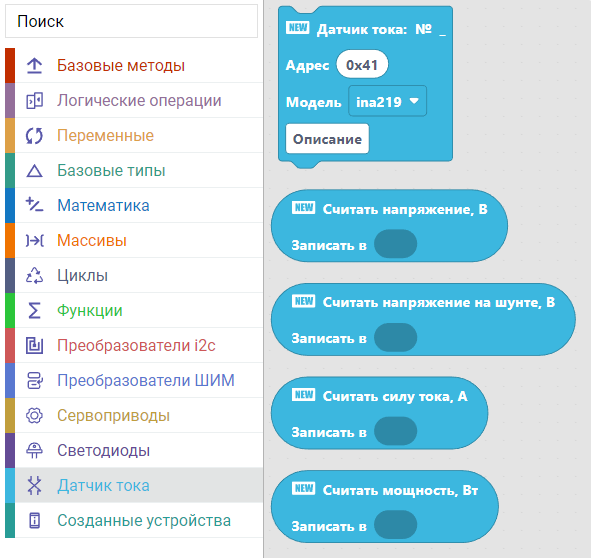Click the Описание button in sensor block
The width and height of the screenshot is (591, 558).
[327, 139]
